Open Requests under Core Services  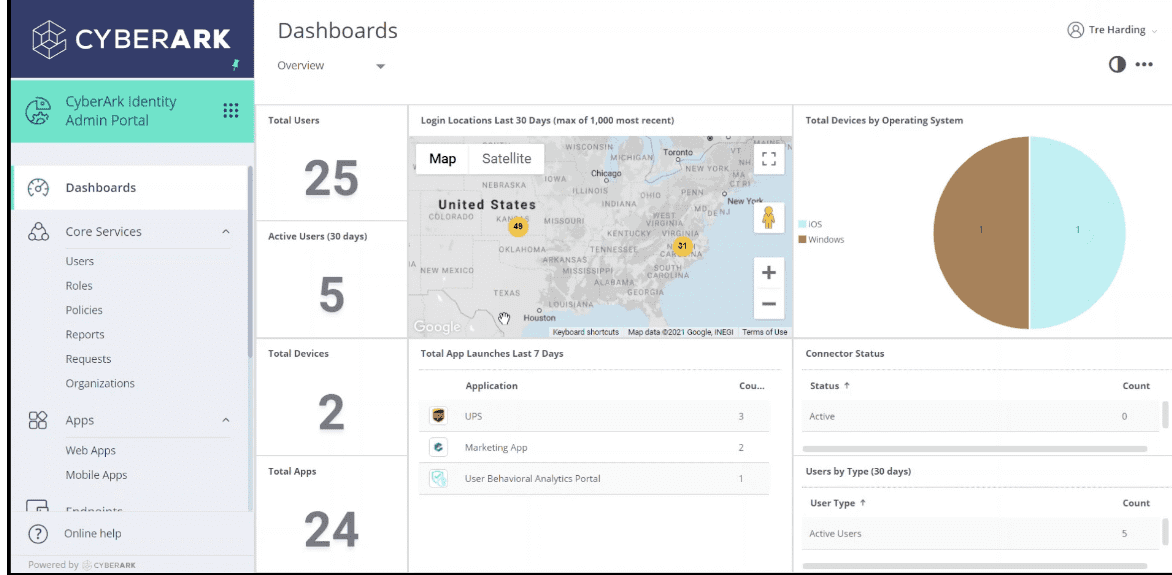(88, 359)
